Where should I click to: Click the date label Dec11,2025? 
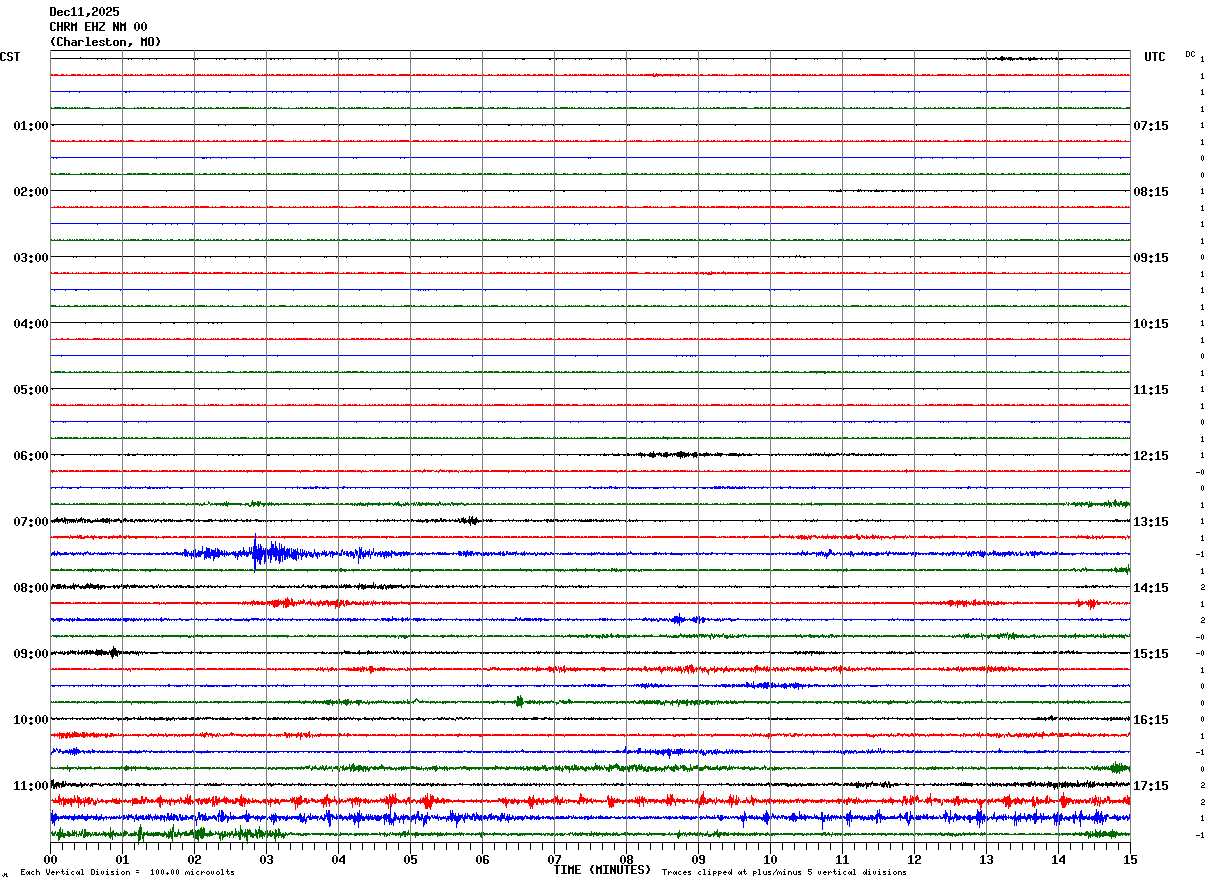click(x=84, y=12)
